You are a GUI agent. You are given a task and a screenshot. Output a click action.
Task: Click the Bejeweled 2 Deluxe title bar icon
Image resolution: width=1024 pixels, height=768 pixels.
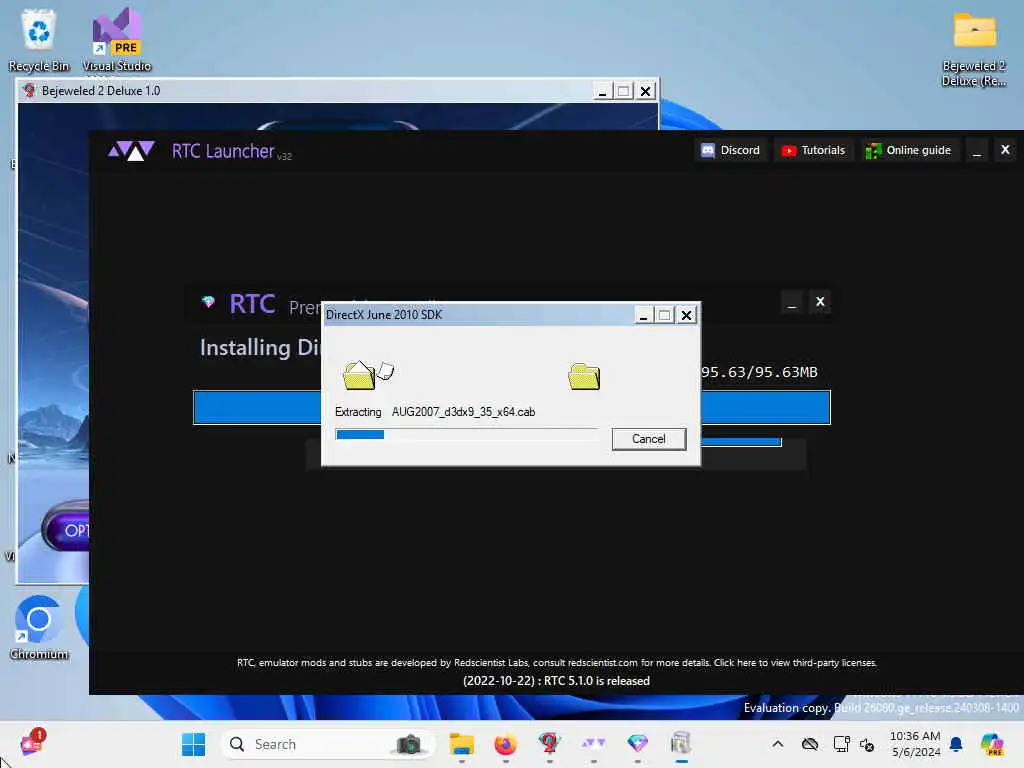29,91
